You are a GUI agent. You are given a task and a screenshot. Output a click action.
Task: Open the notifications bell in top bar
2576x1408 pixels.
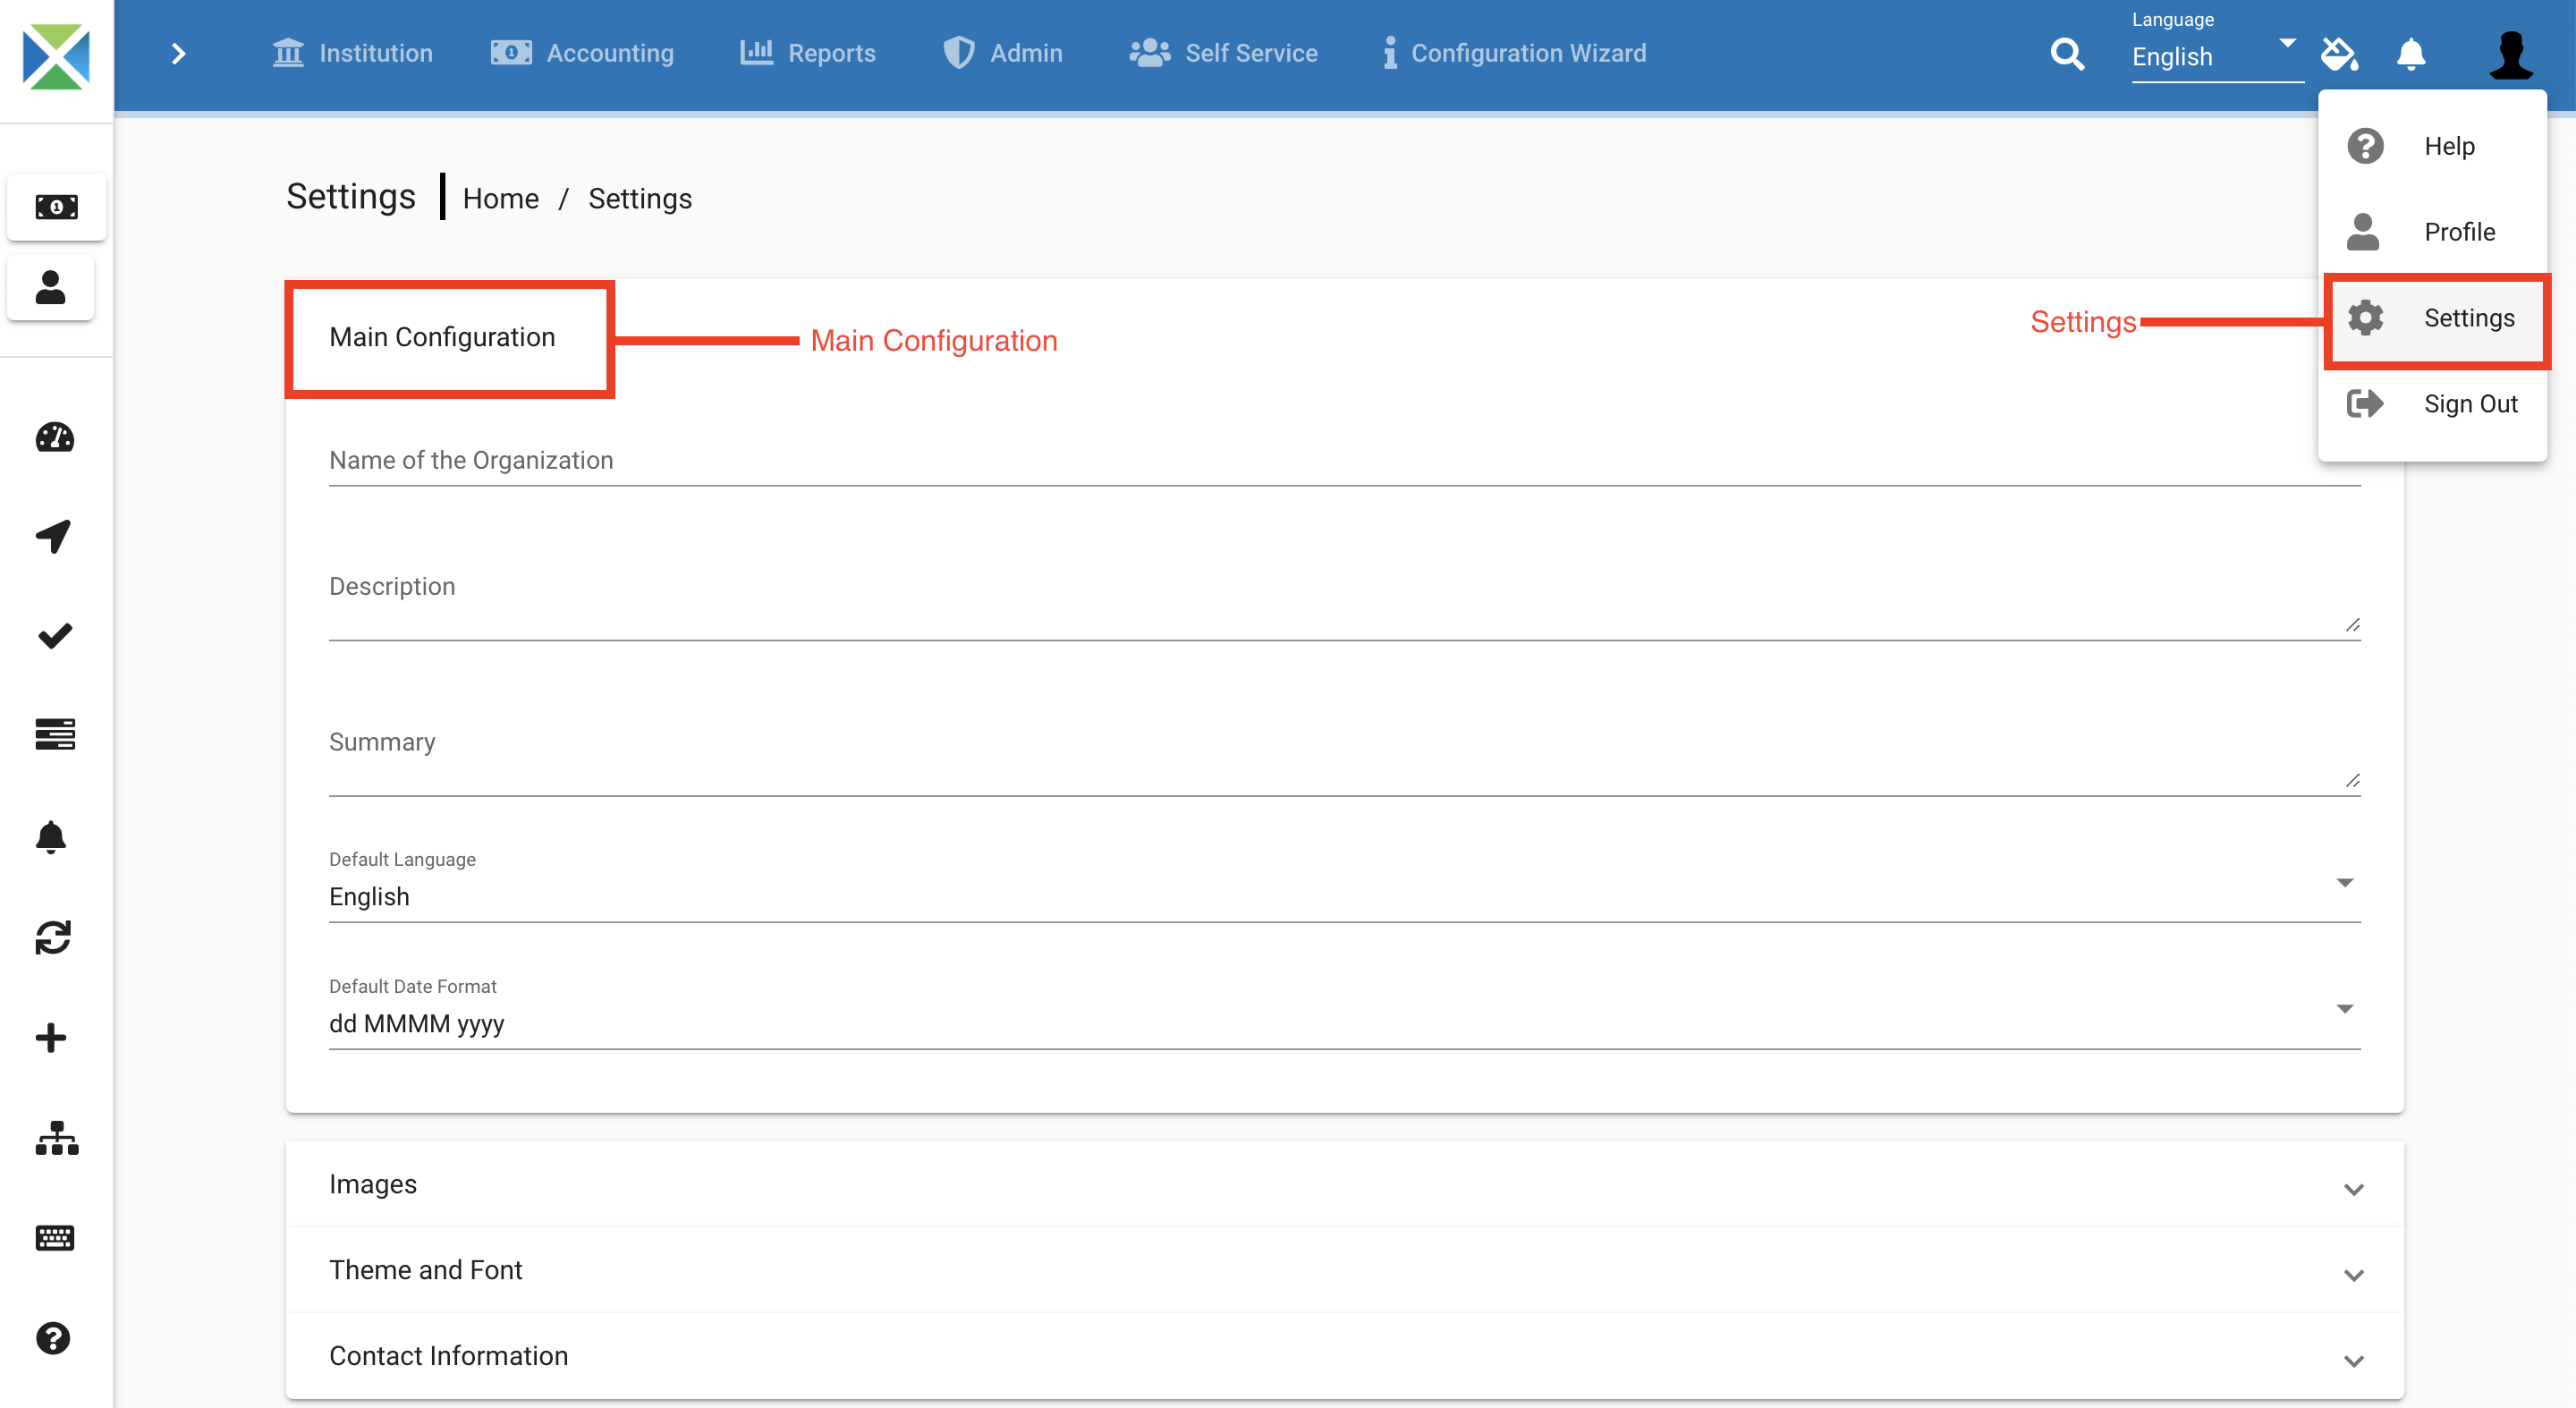2410,54
